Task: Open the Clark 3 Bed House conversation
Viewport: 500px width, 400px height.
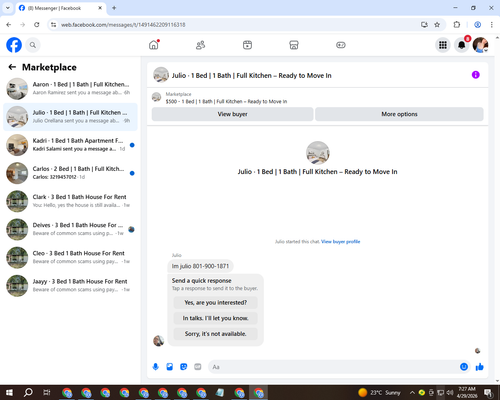Action: click(70, 201)
